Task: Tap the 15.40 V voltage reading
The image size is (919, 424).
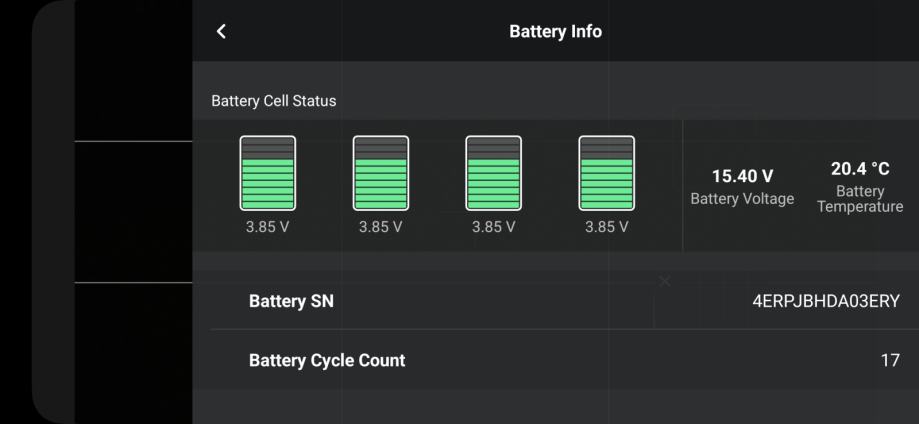Action: (x=742, y=177)
